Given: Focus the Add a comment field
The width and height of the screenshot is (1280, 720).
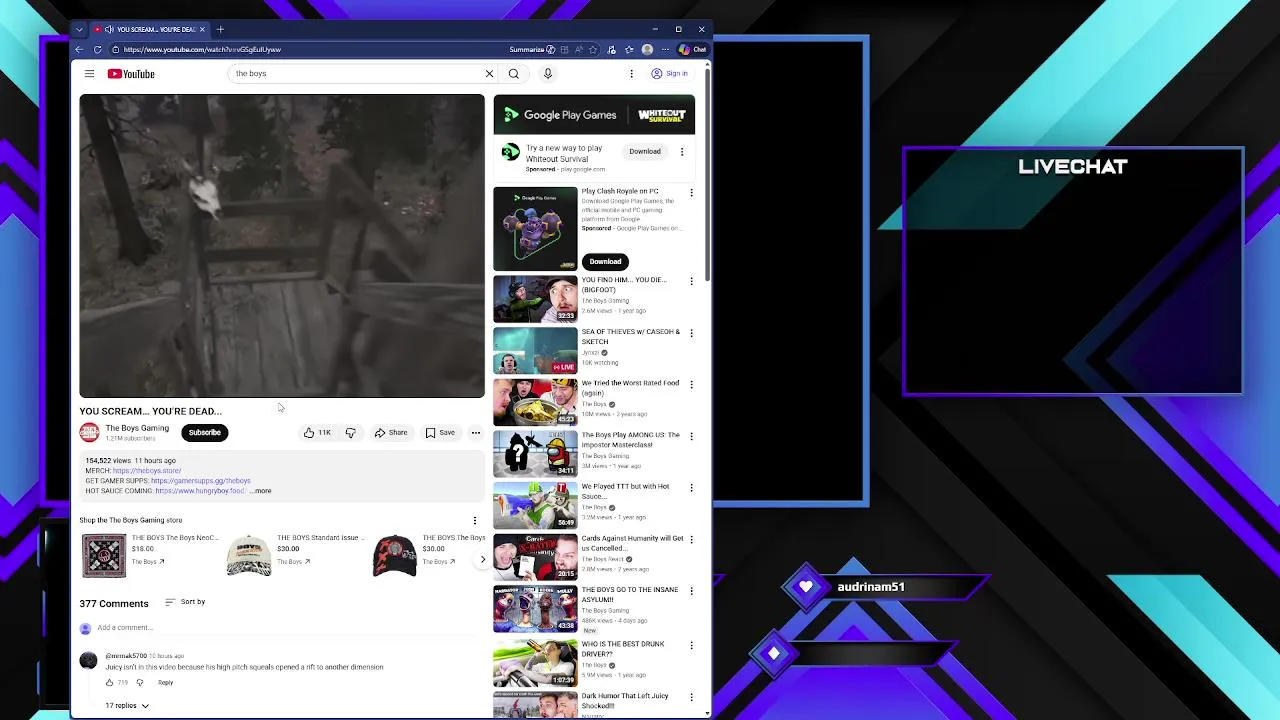Looking at the screenshot, I should point(290,628).
